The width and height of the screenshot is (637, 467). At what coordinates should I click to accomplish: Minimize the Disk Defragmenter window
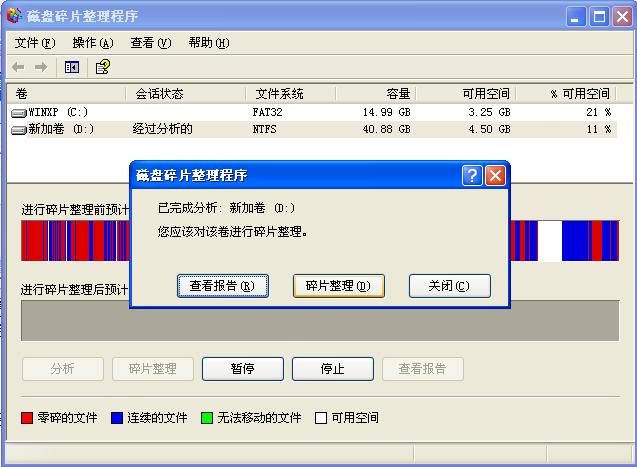576,17
